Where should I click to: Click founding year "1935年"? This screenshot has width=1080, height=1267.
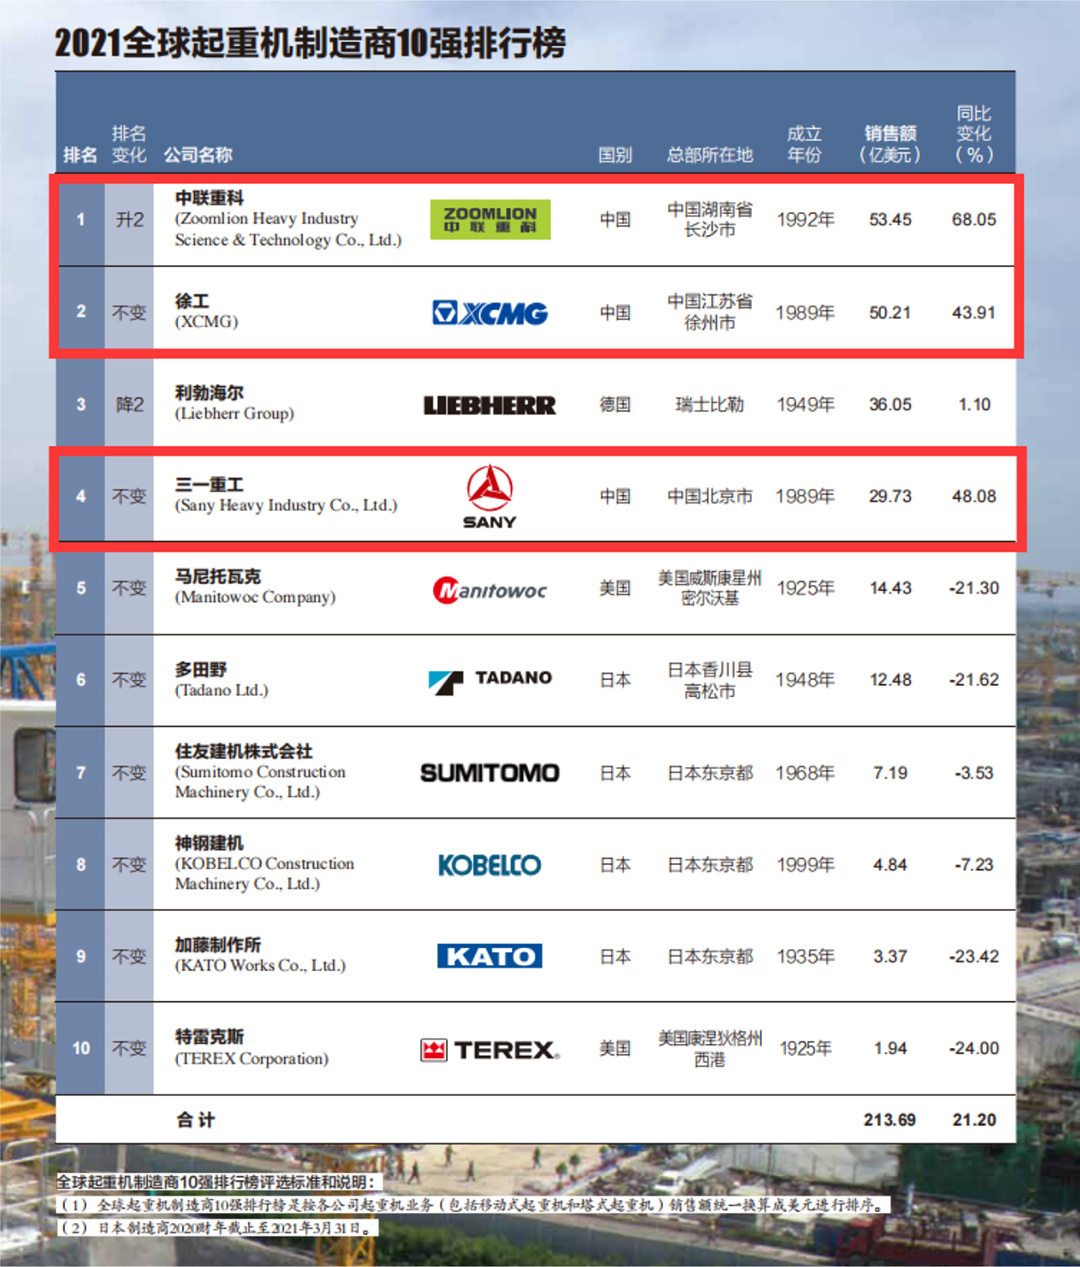click(x=805, y=957)
